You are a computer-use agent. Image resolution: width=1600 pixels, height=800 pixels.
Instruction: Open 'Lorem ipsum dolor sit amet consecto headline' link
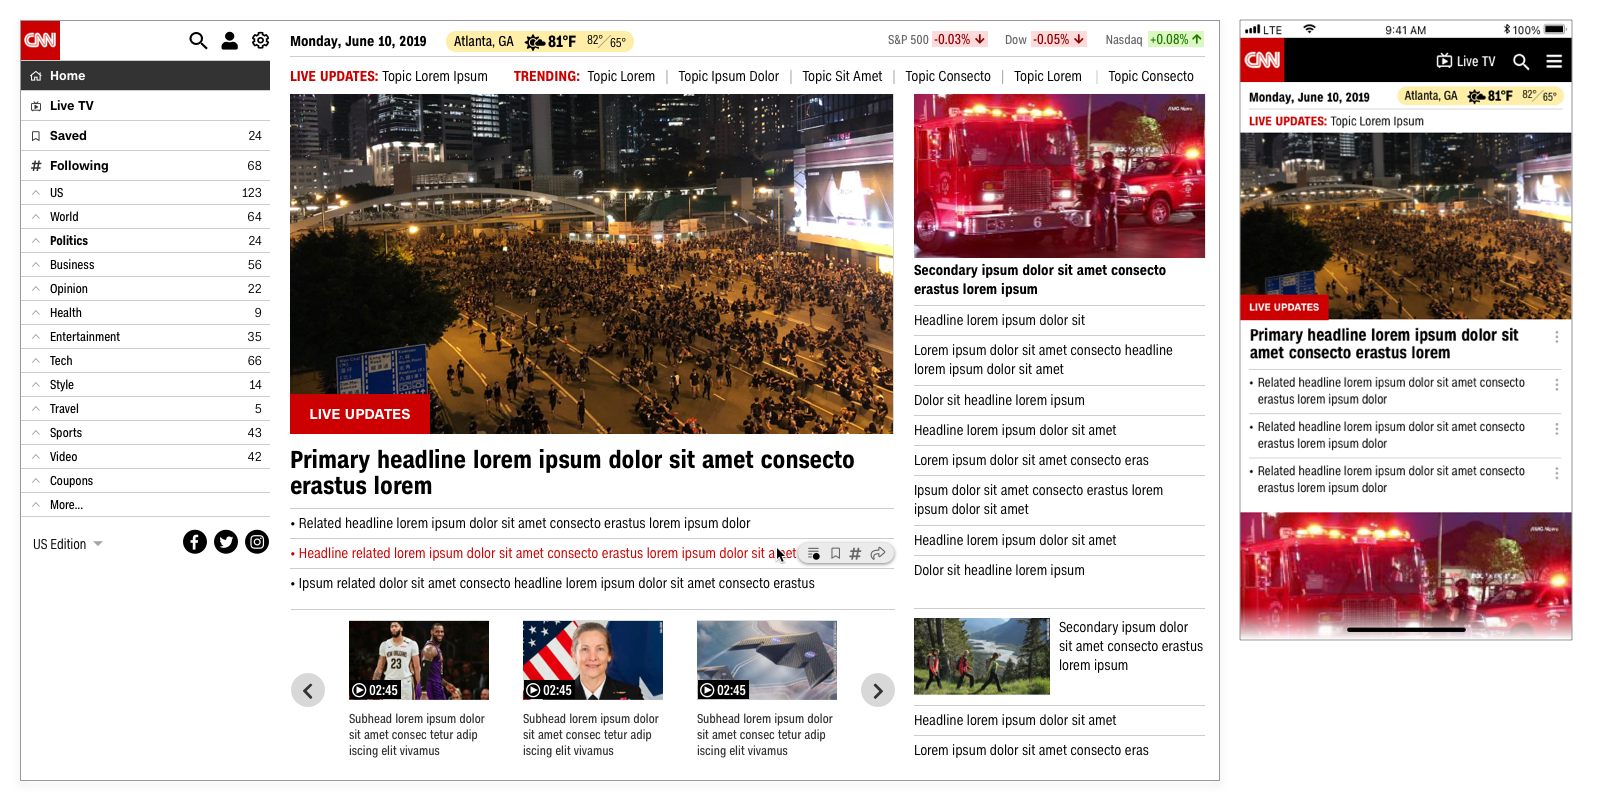(1043, 360)
